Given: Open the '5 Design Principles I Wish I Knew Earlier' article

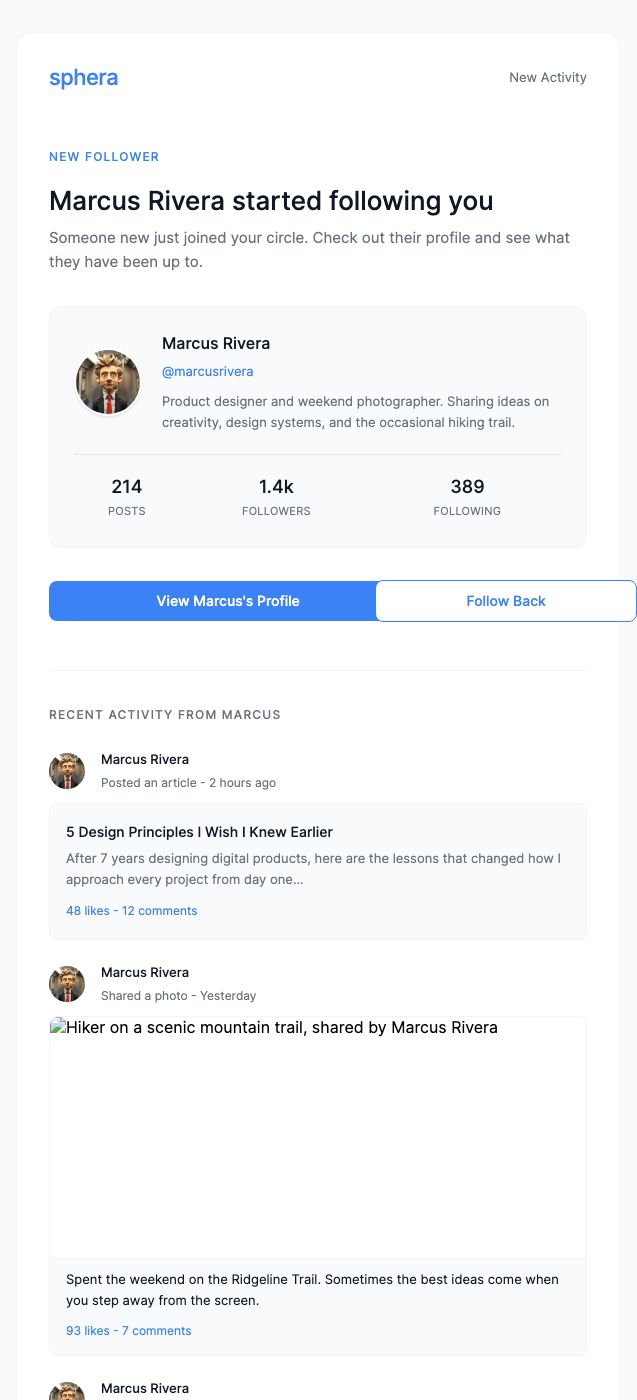Looking at the screenshot, I should coord(199,832).
